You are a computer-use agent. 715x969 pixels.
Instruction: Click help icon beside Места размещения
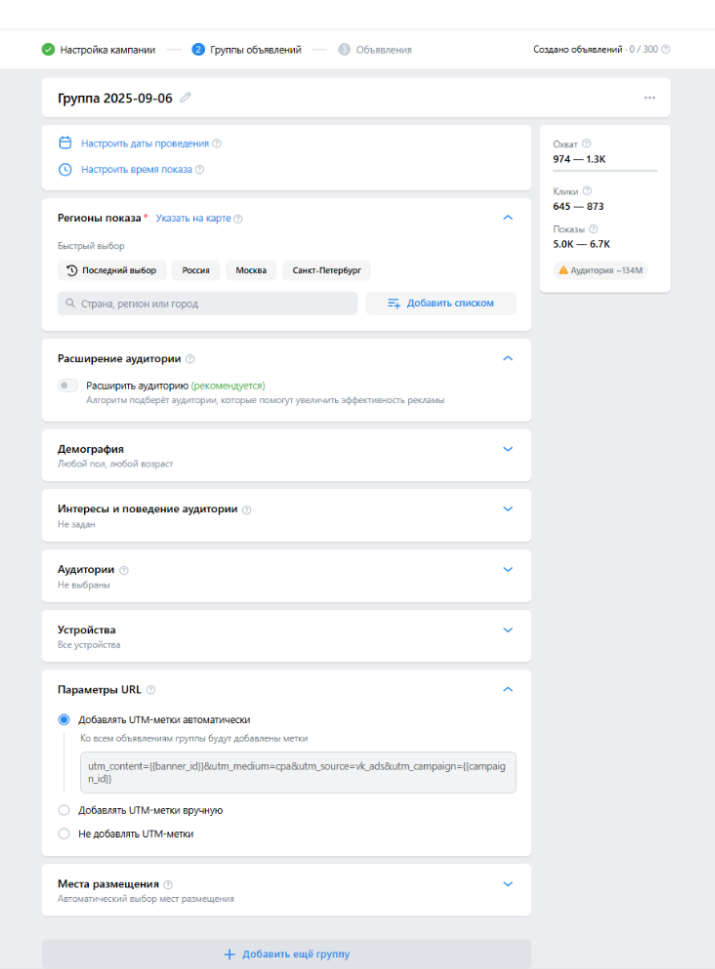[x=167, y=885]
